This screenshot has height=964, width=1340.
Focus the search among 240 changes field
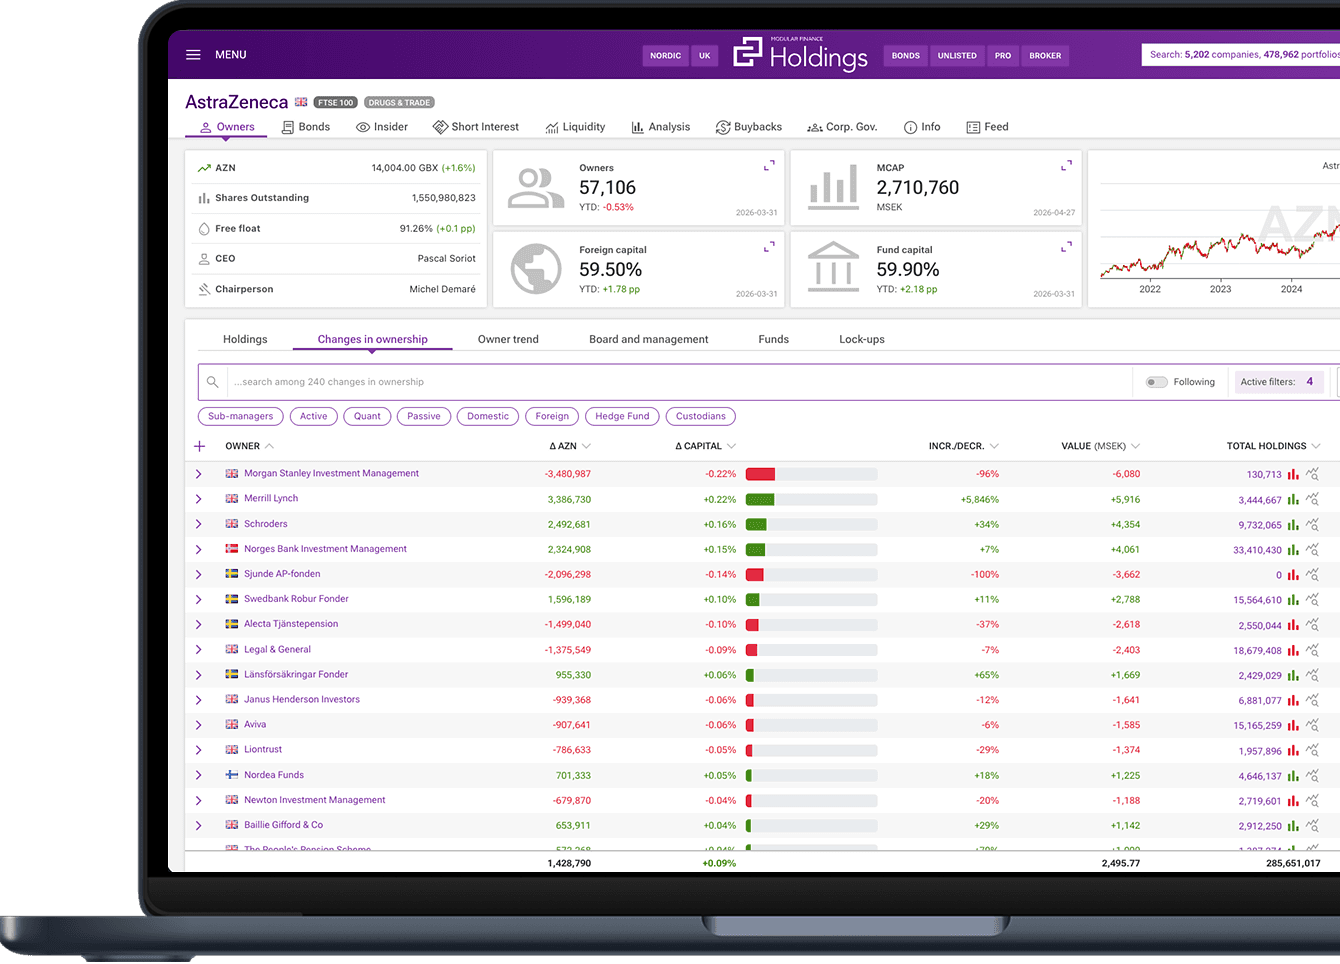tap(680, 382)
